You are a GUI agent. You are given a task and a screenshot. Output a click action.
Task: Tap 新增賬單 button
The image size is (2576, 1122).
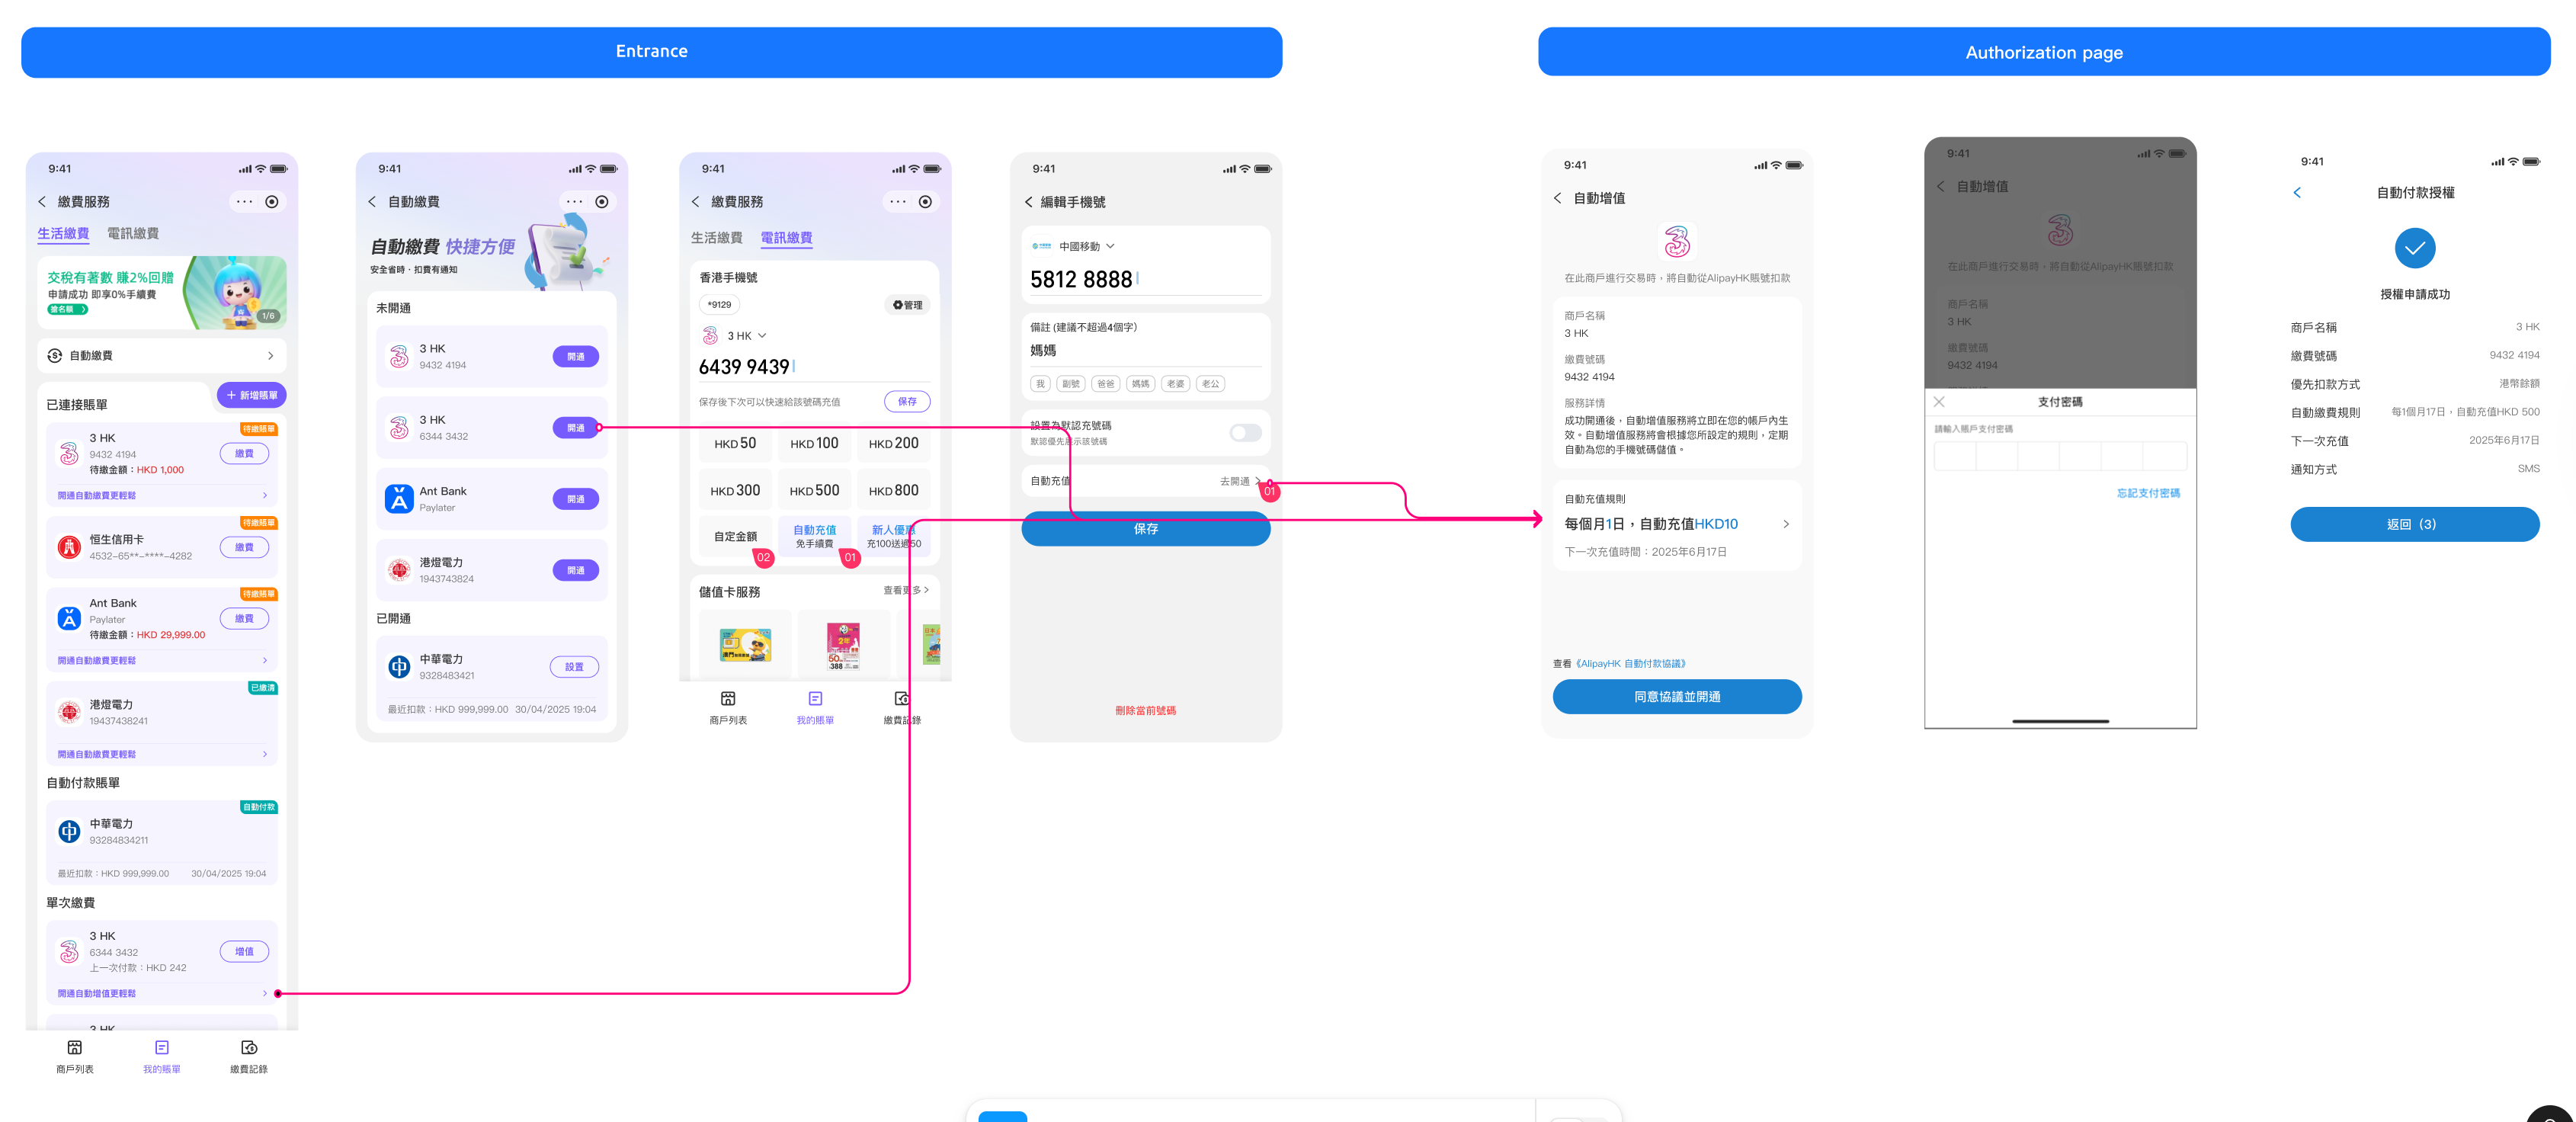tap(252, 395)
